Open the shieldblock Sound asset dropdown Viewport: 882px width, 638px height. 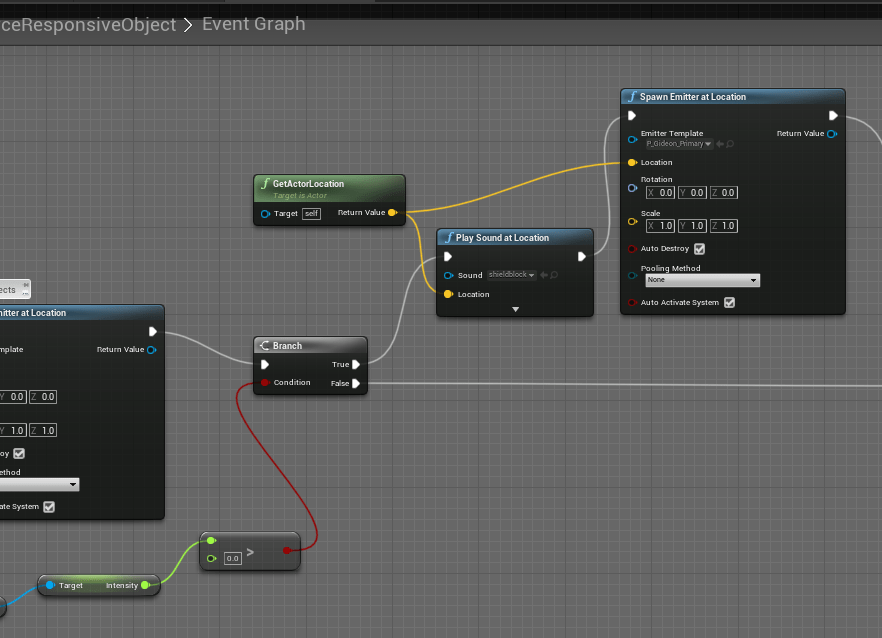point(511,275)
